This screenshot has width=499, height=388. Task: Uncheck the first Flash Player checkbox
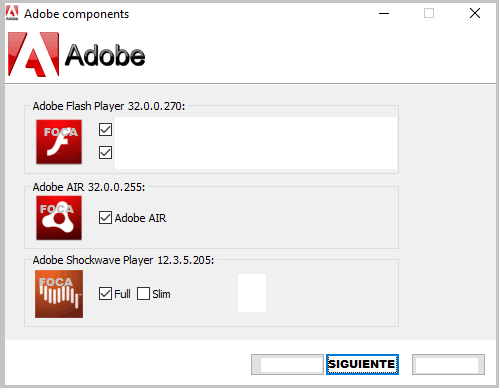pos(105,129)
